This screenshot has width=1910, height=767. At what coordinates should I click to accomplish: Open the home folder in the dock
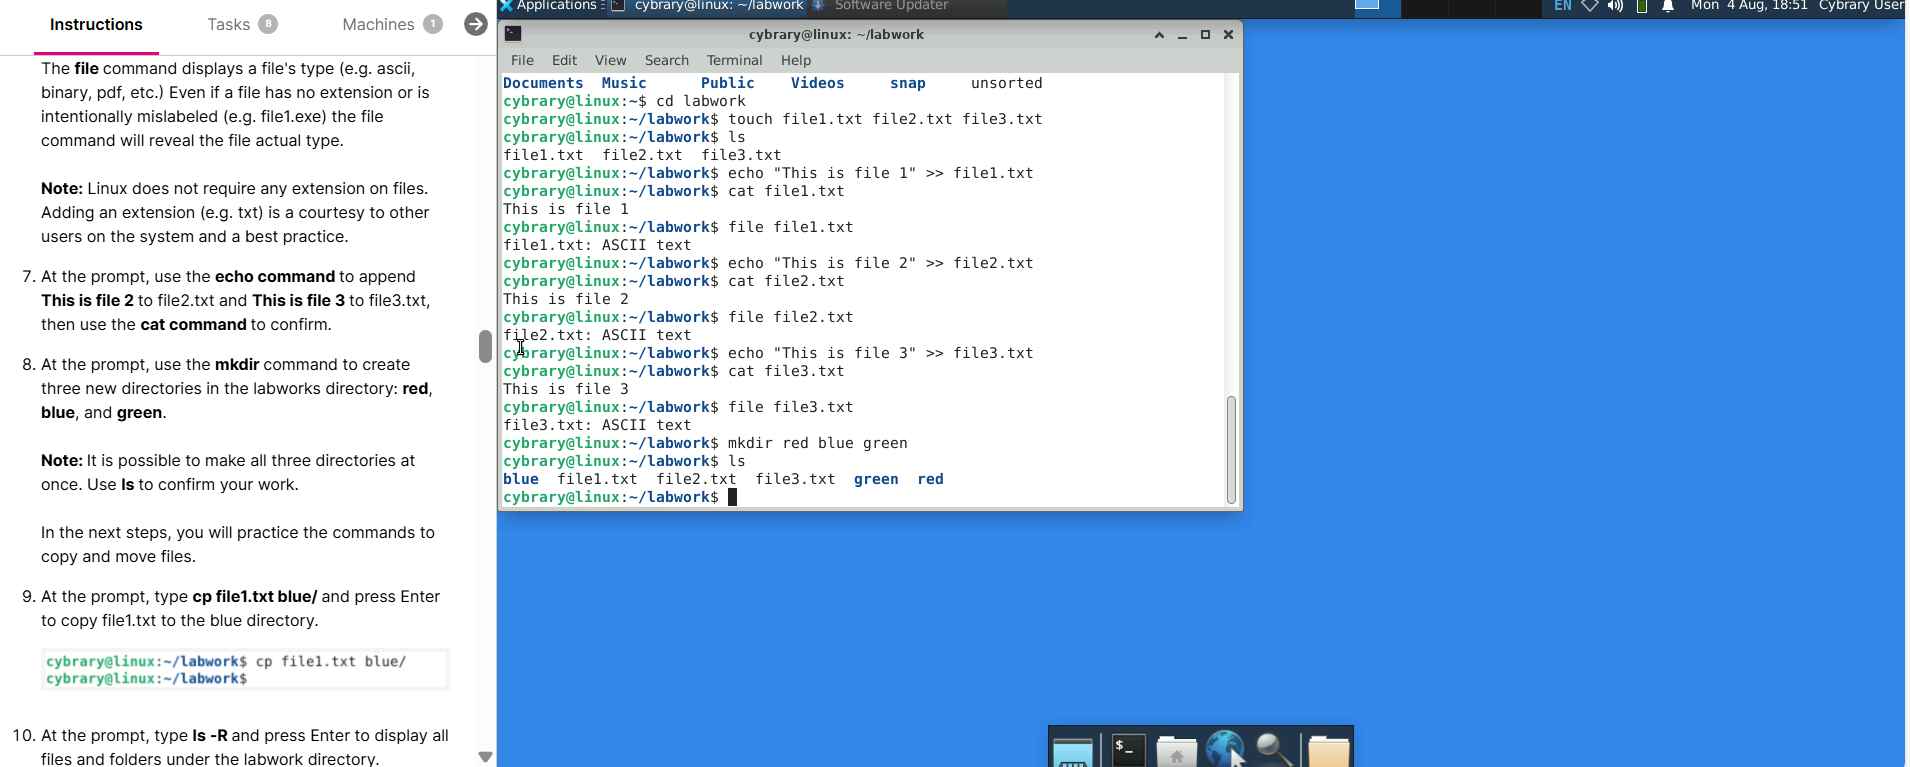(x=1176, y=751)
